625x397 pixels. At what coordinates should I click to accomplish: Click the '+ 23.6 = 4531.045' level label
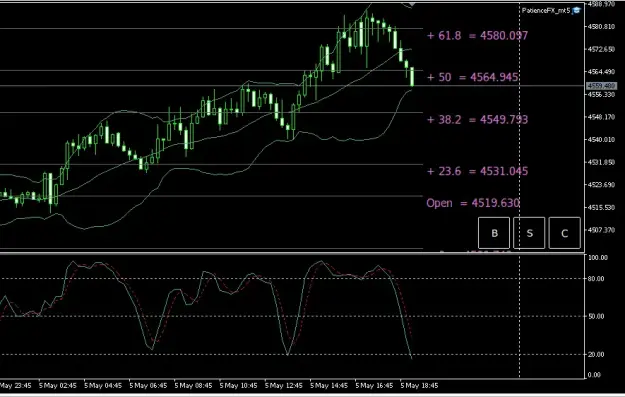tap(477, 171)
